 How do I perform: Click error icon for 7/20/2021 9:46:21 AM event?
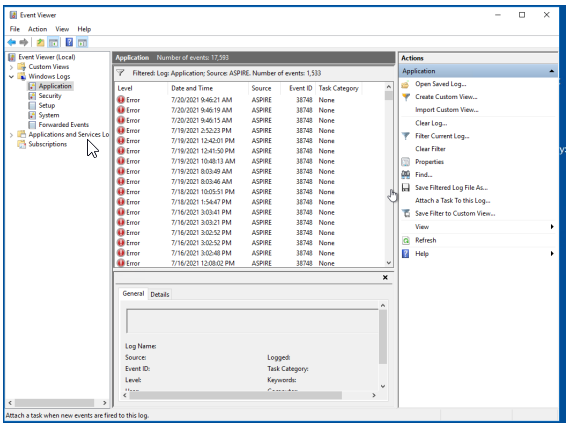121,100
